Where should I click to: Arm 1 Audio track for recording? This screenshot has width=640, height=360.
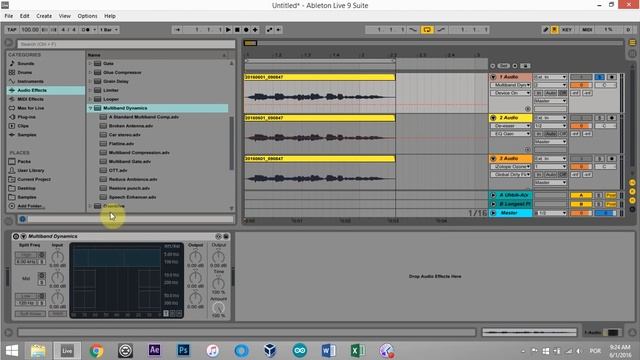pyautogui.click(x=611, y=77)
